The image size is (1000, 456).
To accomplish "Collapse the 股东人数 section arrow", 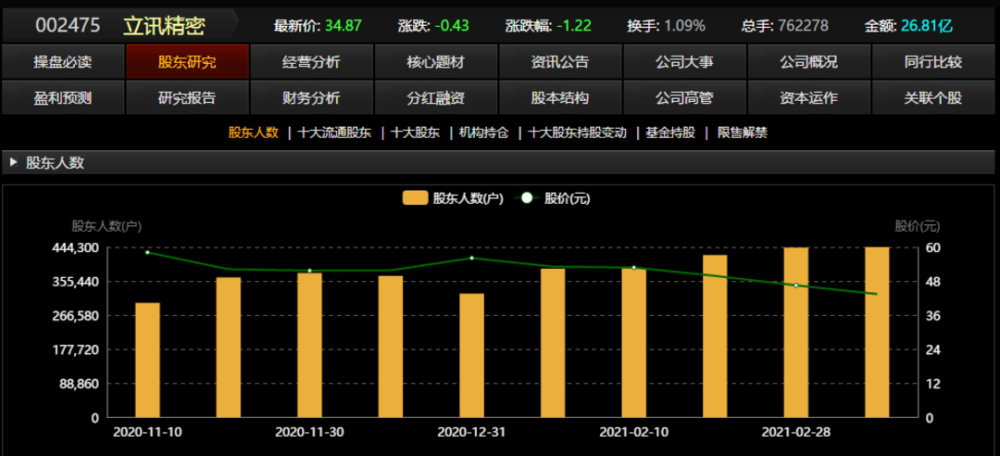I will coord(13,163).
